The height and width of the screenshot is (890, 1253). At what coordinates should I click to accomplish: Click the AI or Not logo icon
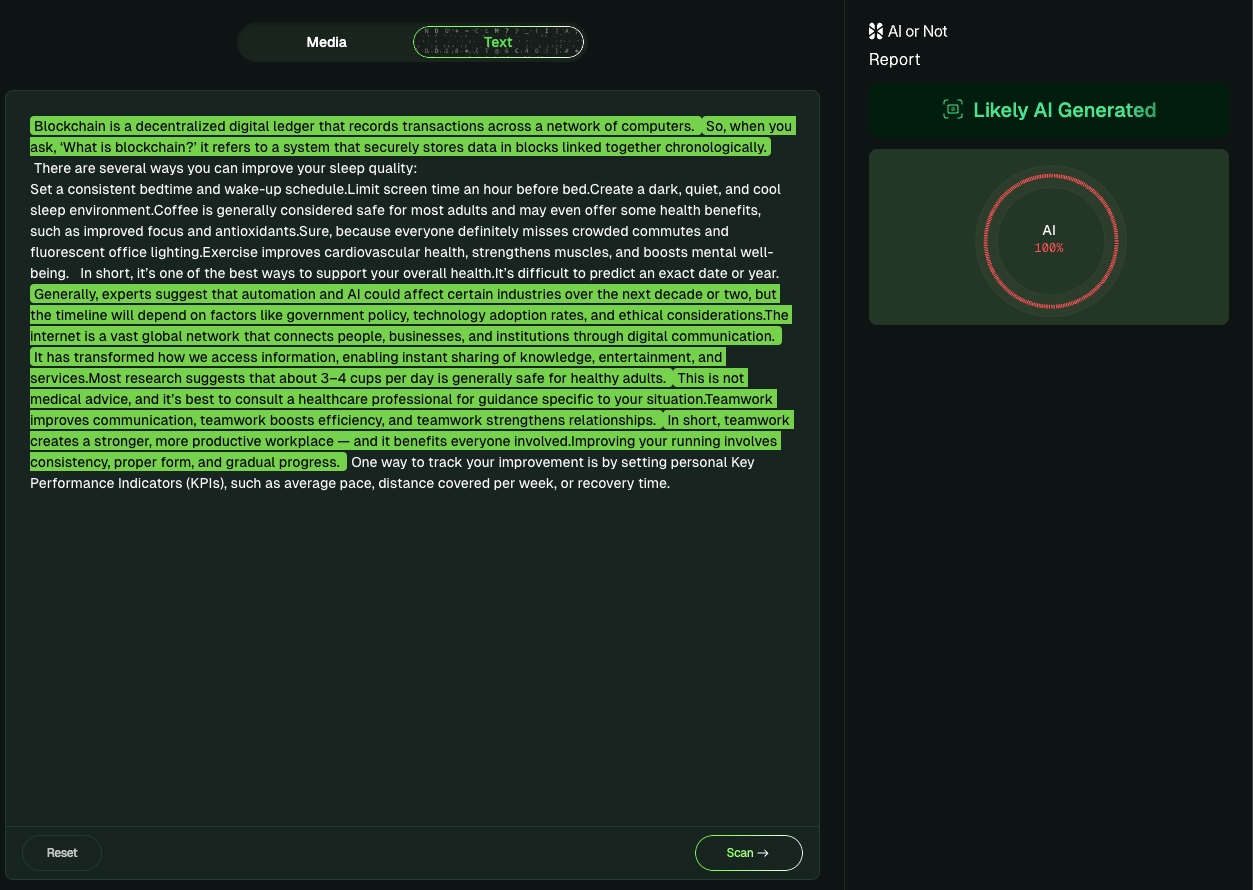[876, 31]
